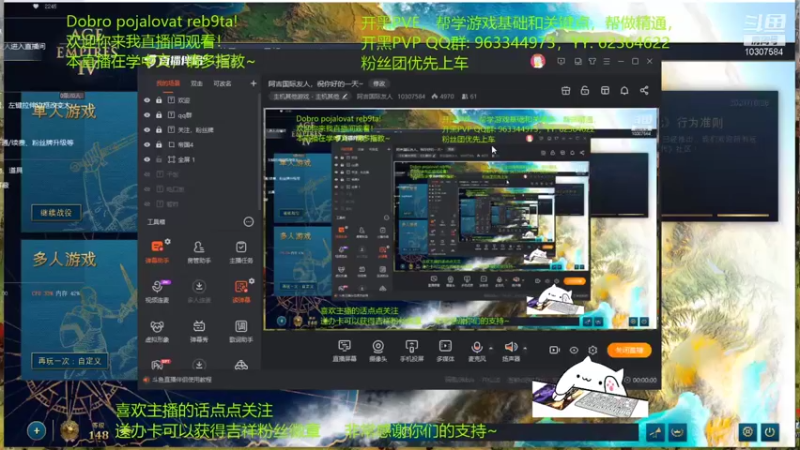Click the orange stream button
The width and height of the screenshot is (800, 450).
pos(630,350)
